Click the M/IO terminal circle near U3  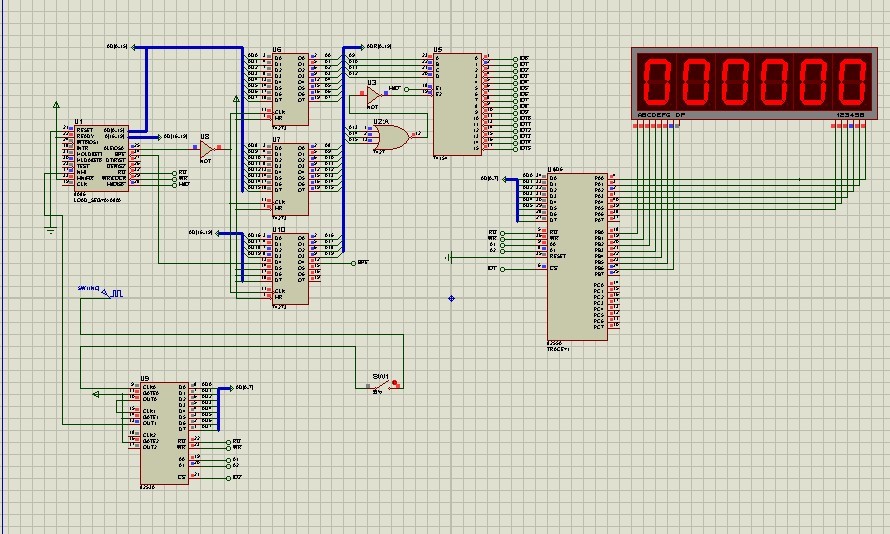coord(406,89)
